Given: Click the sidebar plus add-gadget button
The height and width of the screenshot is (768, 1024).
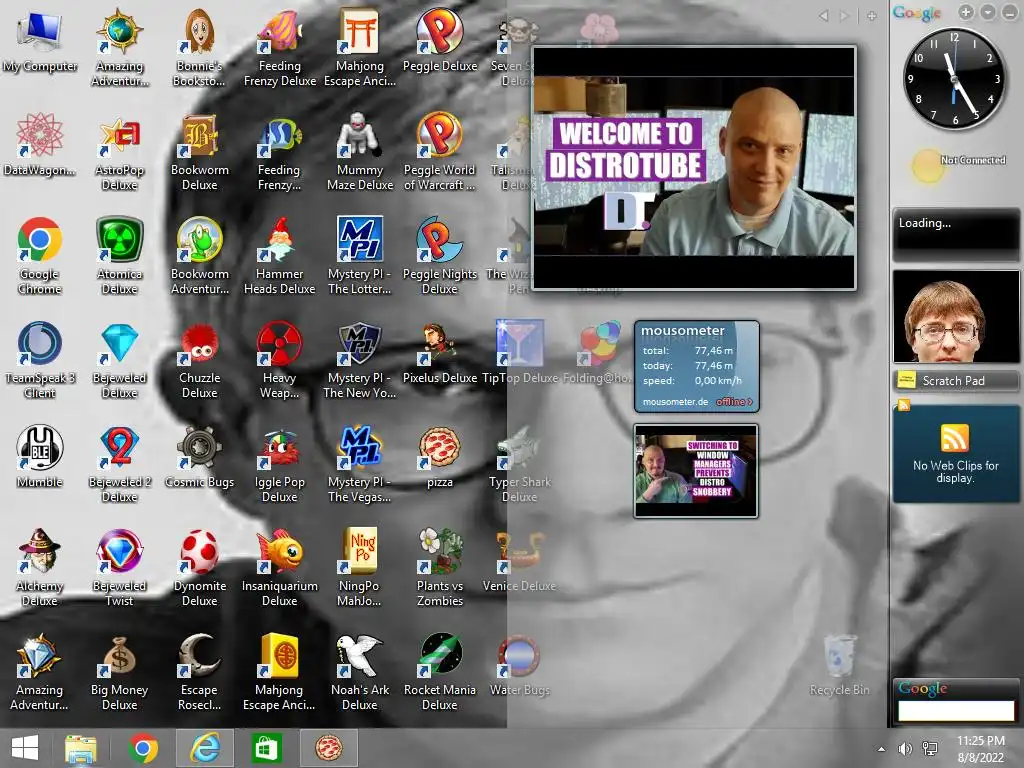Looking at the screenshot, I should [966, 12].
